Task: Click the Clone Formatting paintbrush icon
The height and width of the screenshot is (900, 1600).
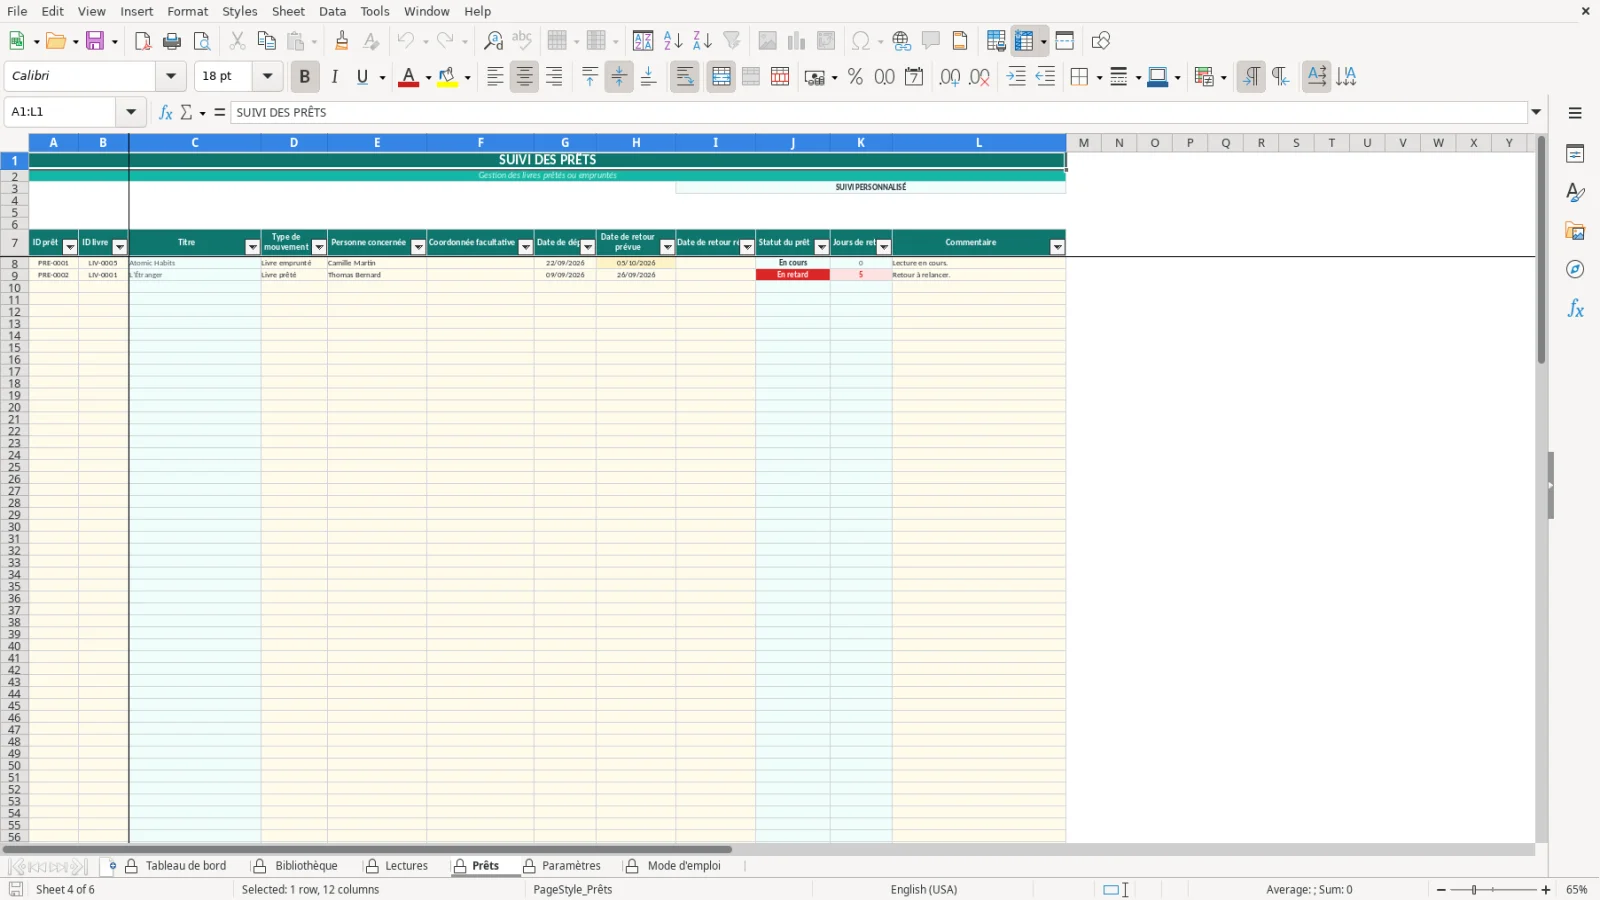Action: [x=342, y=41]
